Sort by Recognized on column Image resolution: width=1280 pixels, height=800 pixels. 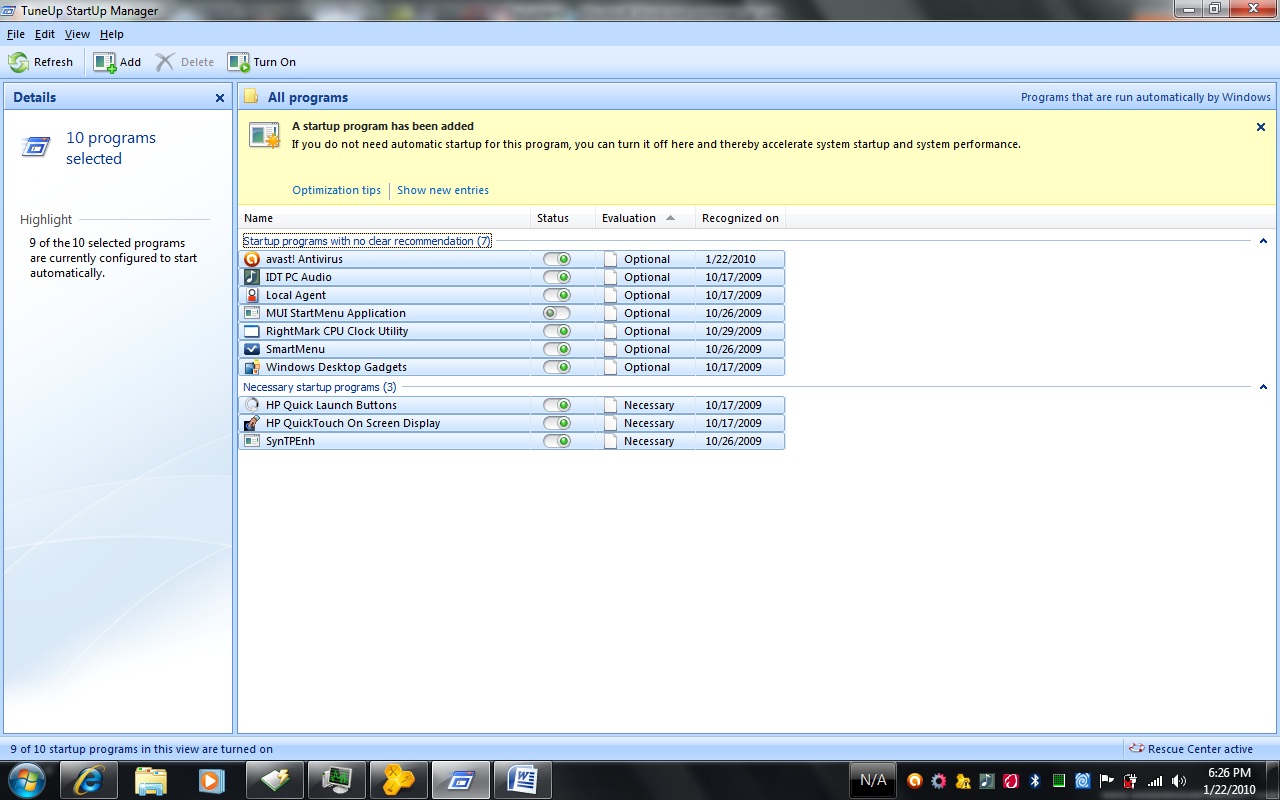tap(740, 218)
